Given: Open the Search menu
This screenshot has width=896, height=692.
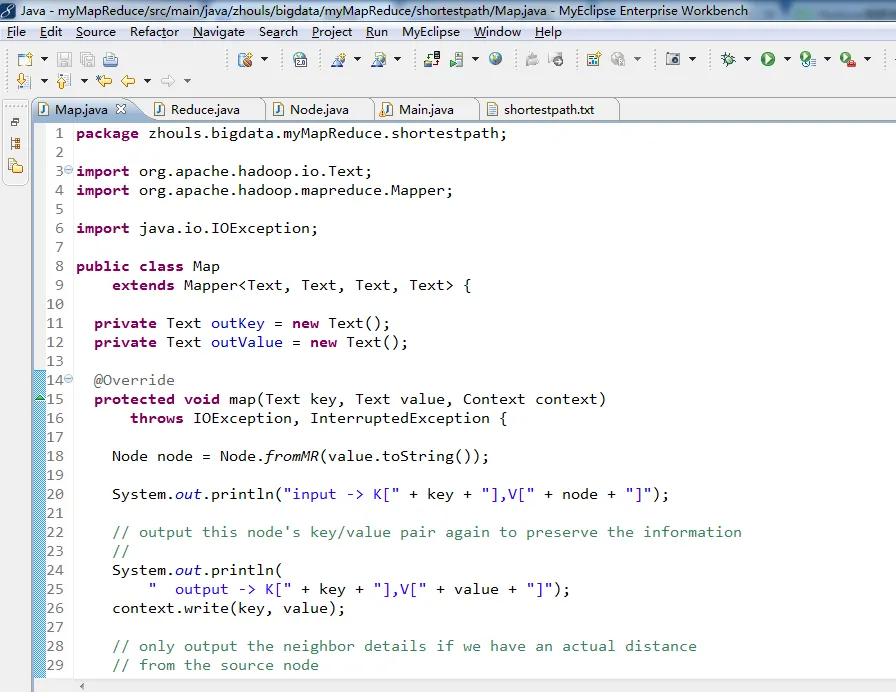Looking at the screenshot, I should click(x=278, y=32).
